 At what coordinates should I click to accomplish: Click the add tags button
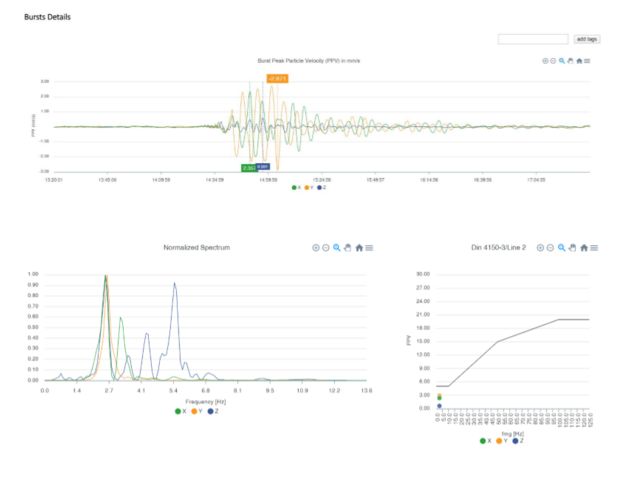click(x=587, y=39)
